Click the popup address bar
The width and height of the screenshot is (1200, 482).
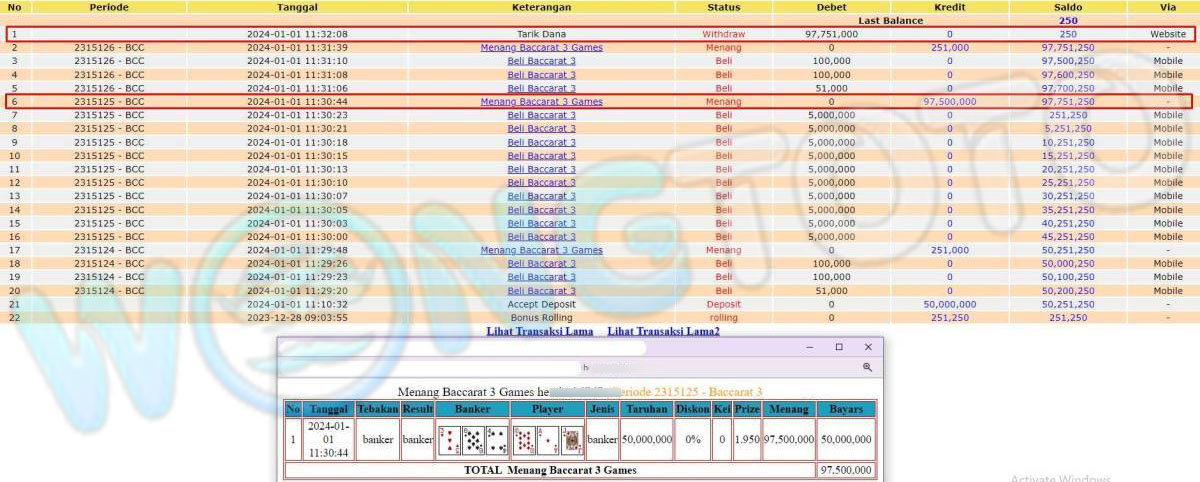[x=570, y=368]
